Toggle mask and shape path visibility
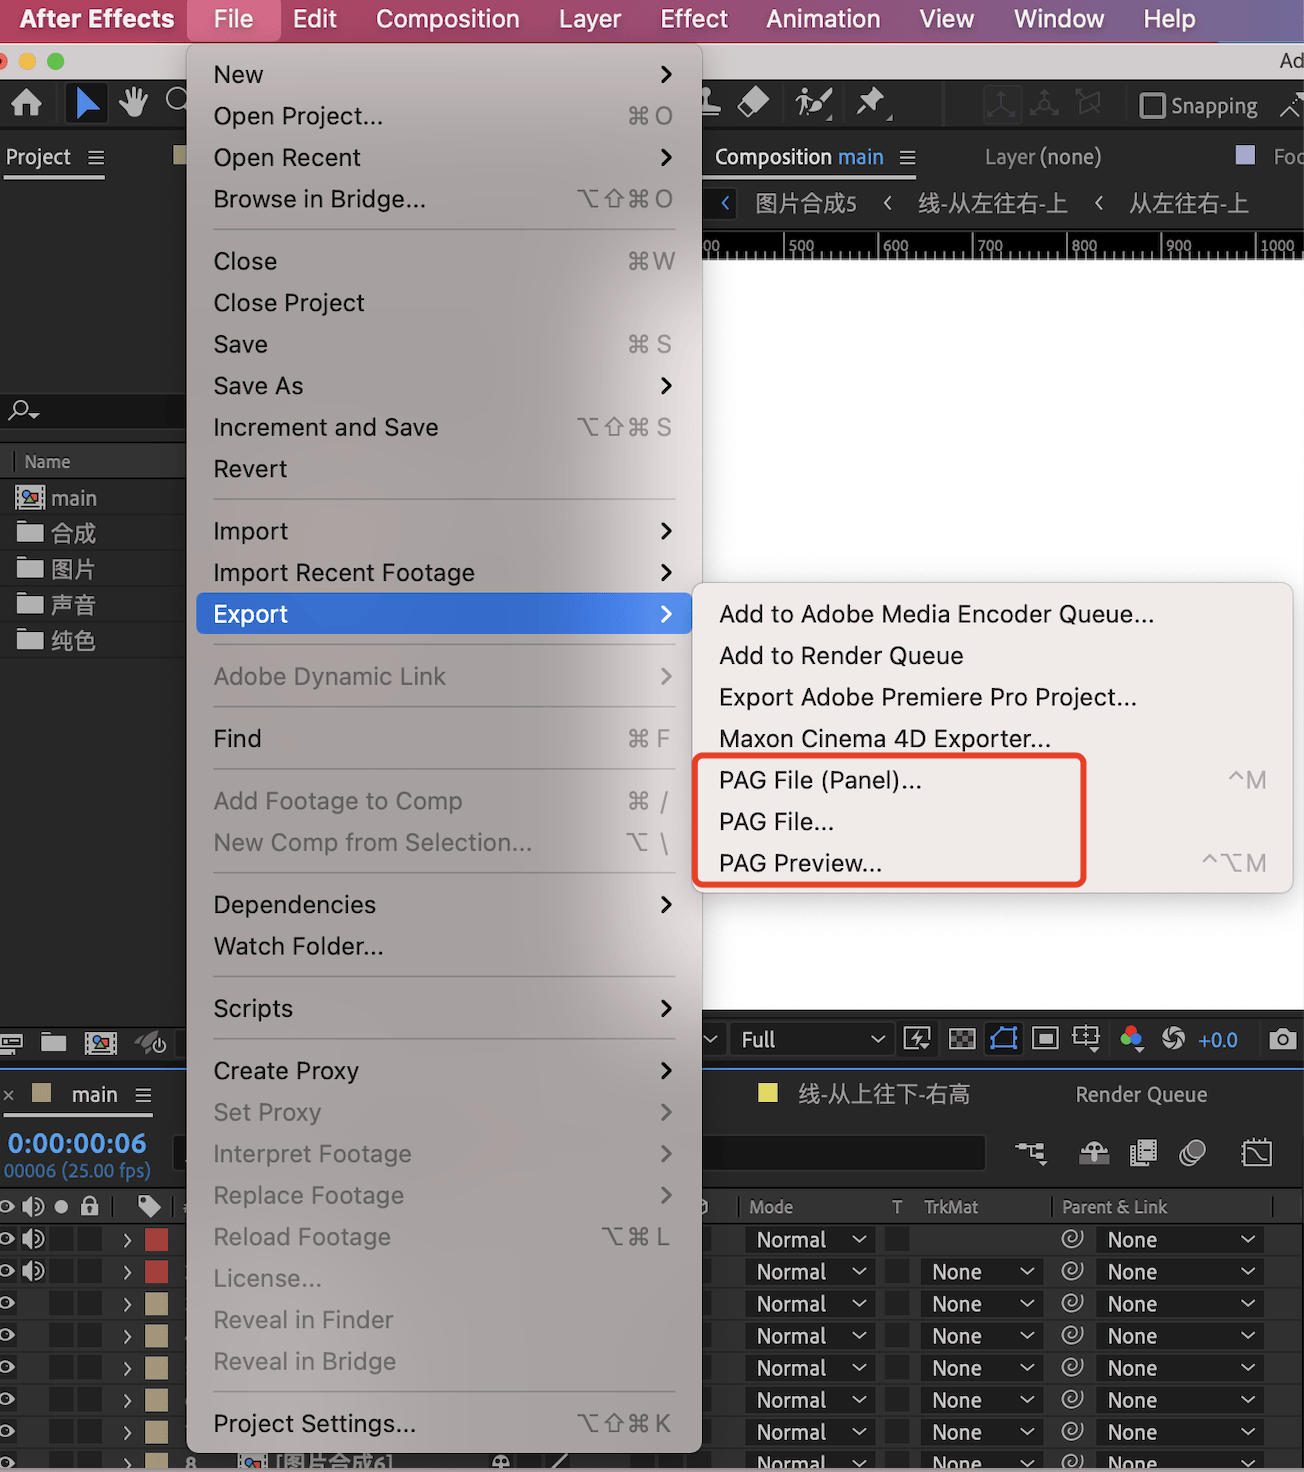Screen dimensions: 1304x1472 1004,1039
